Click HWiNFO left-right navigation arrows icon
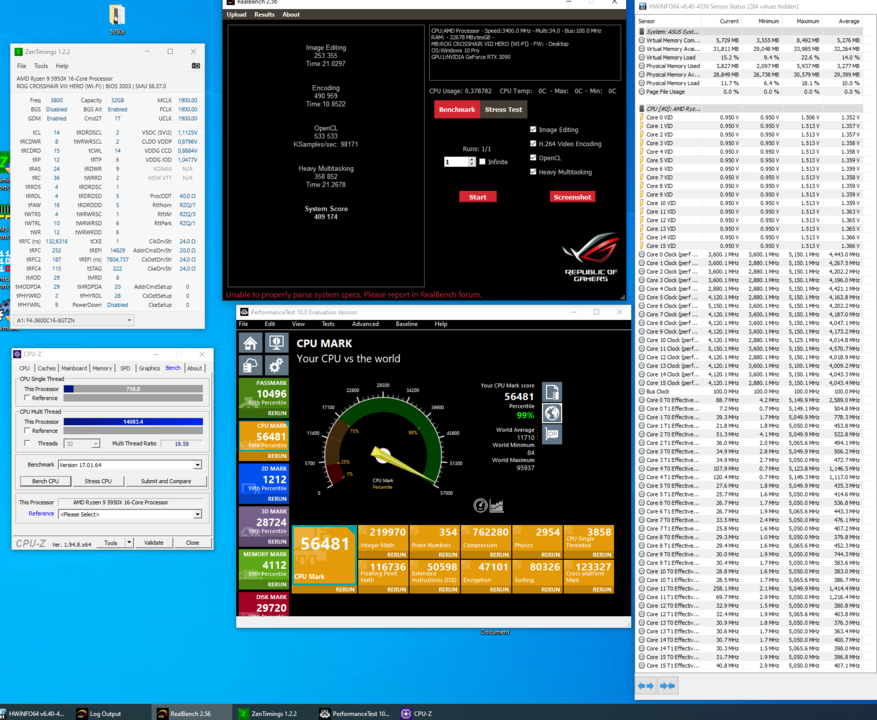877x720 pixels. pos(645,685)
